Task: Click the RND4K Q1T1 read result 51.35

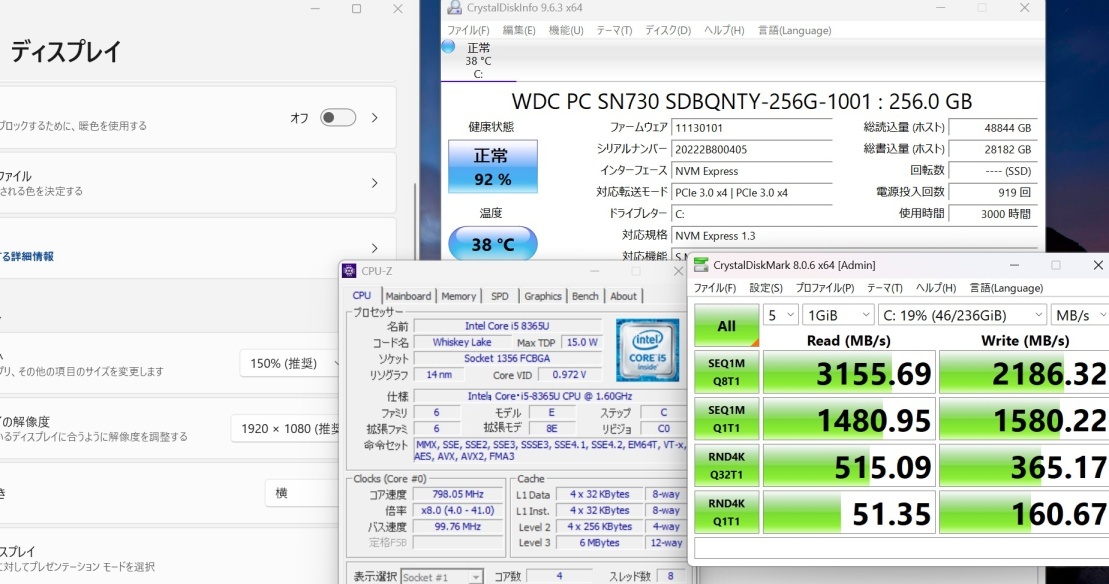Action: (x=849, y=513)
